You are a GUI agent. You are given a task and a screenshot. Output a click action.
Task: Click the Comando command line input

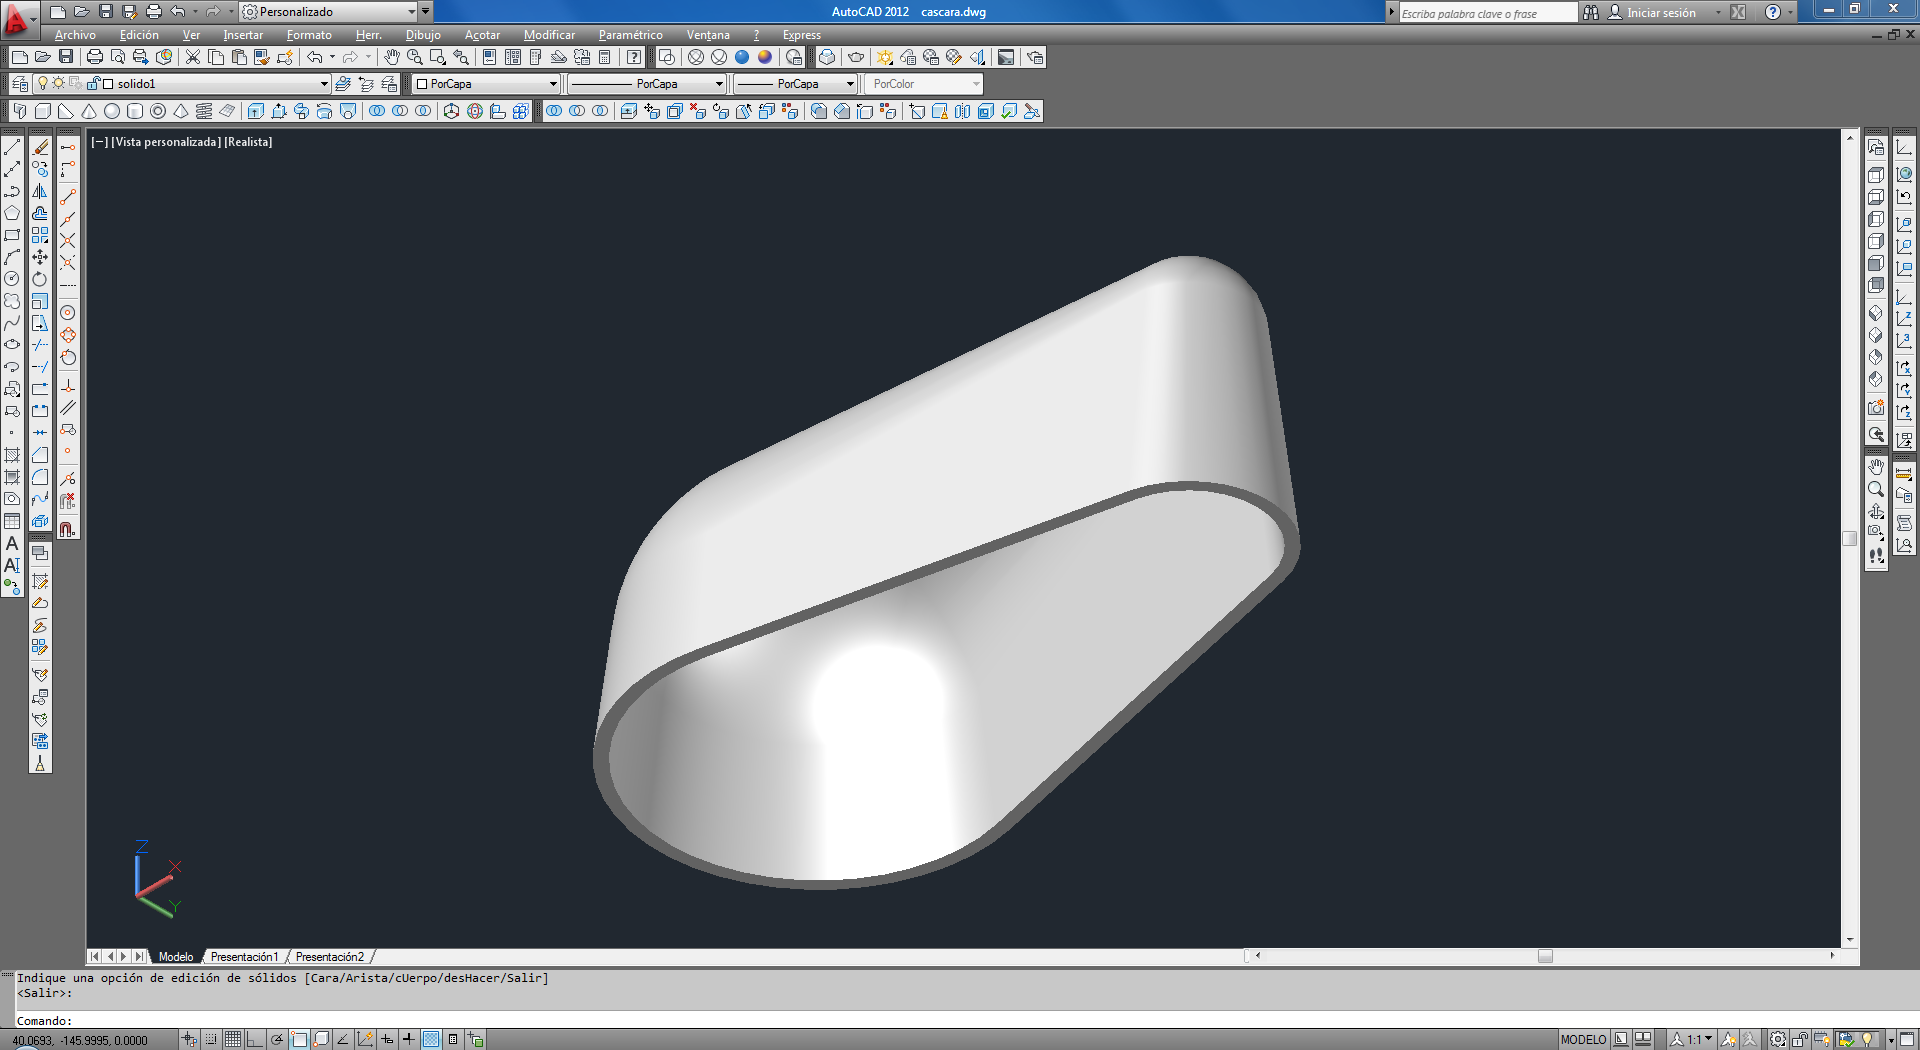coord(960,1021)
